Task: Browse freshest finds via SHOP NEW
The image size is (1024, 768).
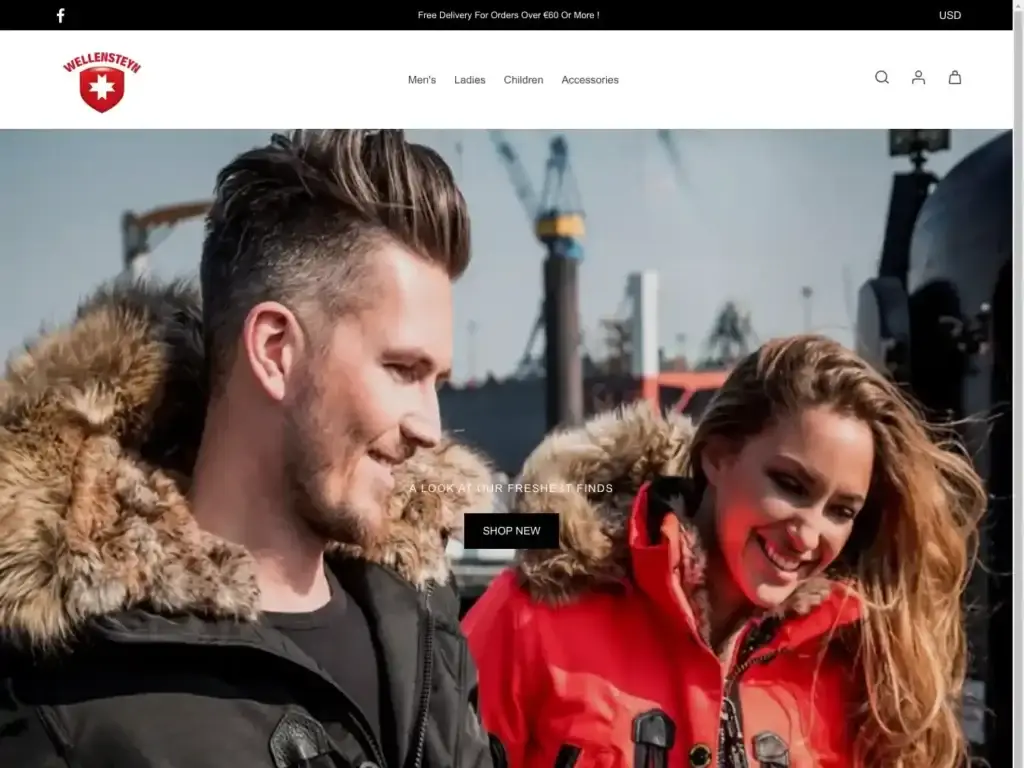Action: (511, 531)
